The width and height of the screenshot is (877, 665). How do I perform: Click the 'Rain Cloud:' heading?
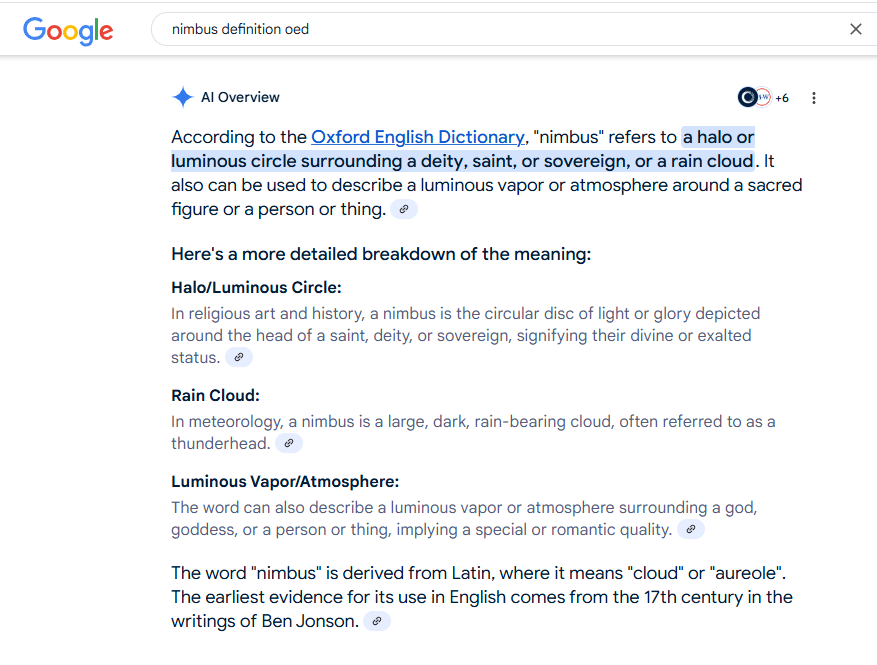[x=215, y=396]
